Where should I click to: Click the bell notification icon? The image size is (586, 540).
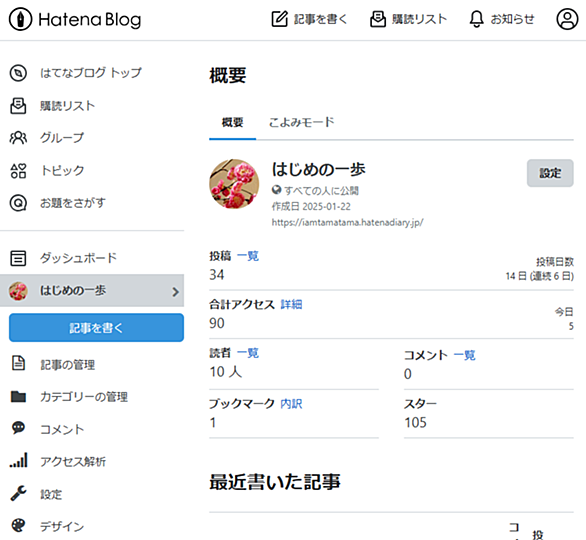coord(476,19)
